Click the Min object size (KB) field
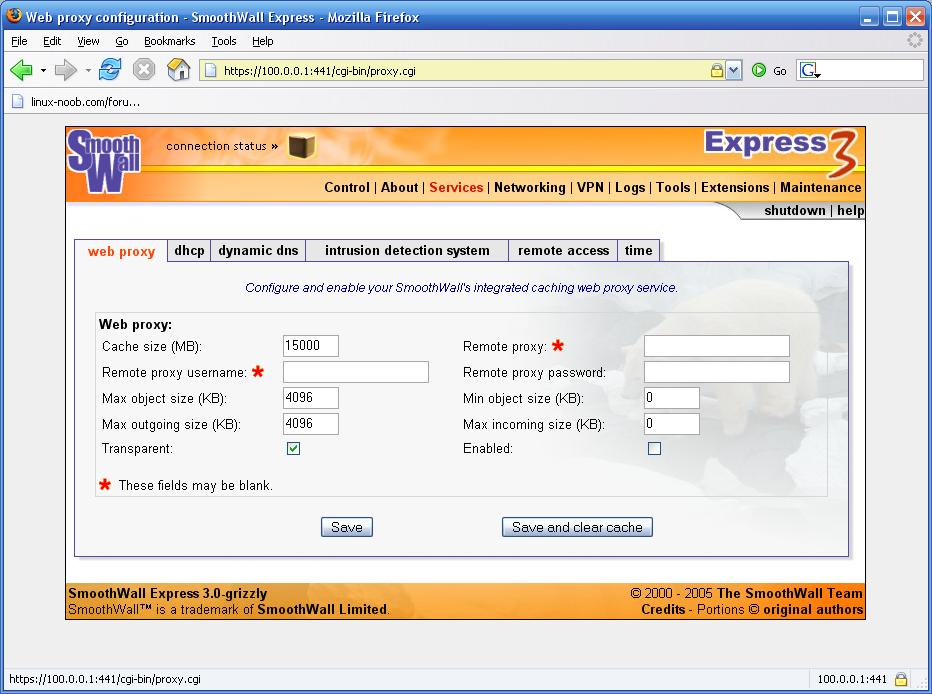This screenshot has width=932, height=694. point(672,398)
